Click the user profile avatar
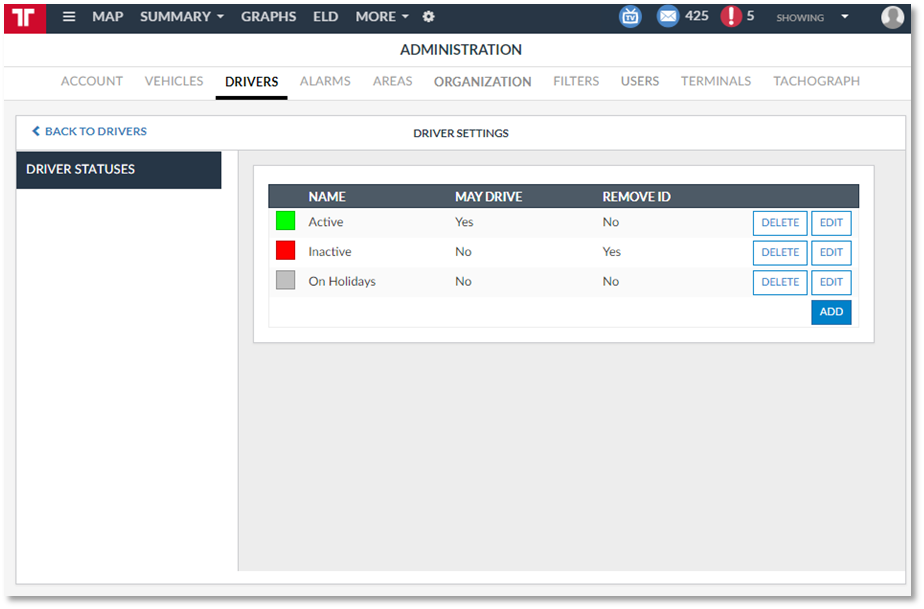 892,17
